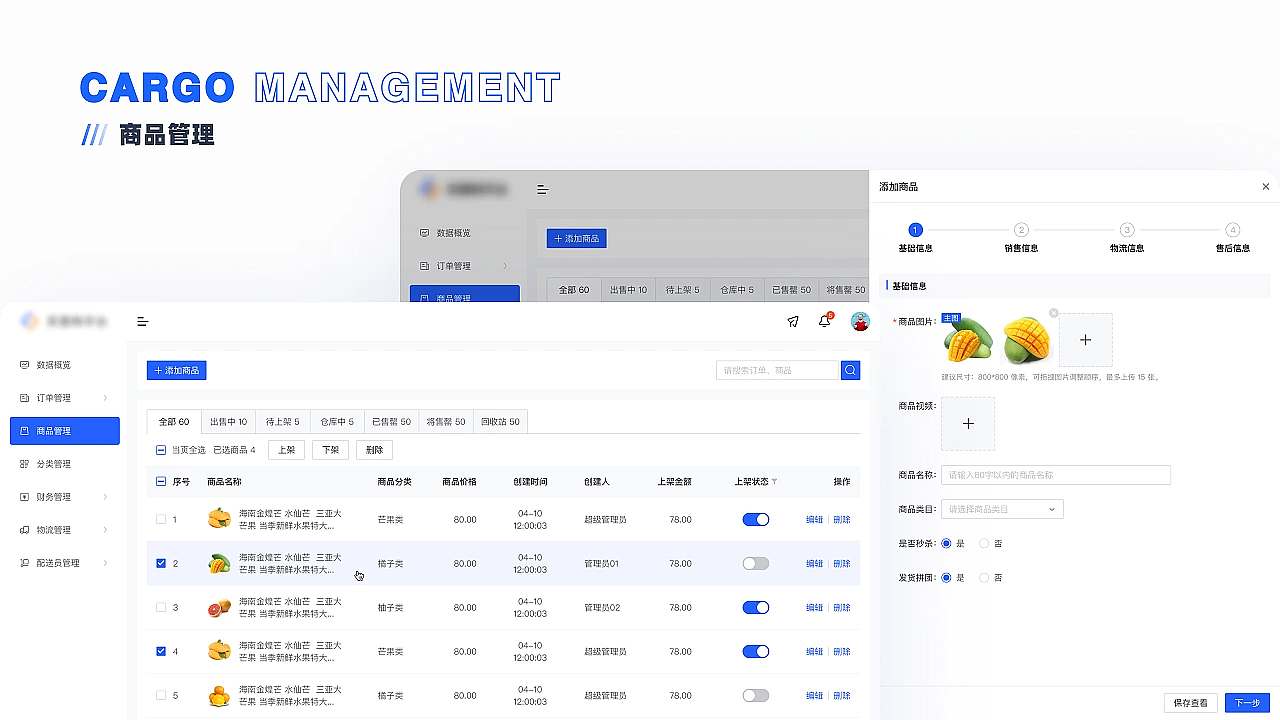
Task: Click the blue search magnifier button
Action: click(x=851, y=370)
